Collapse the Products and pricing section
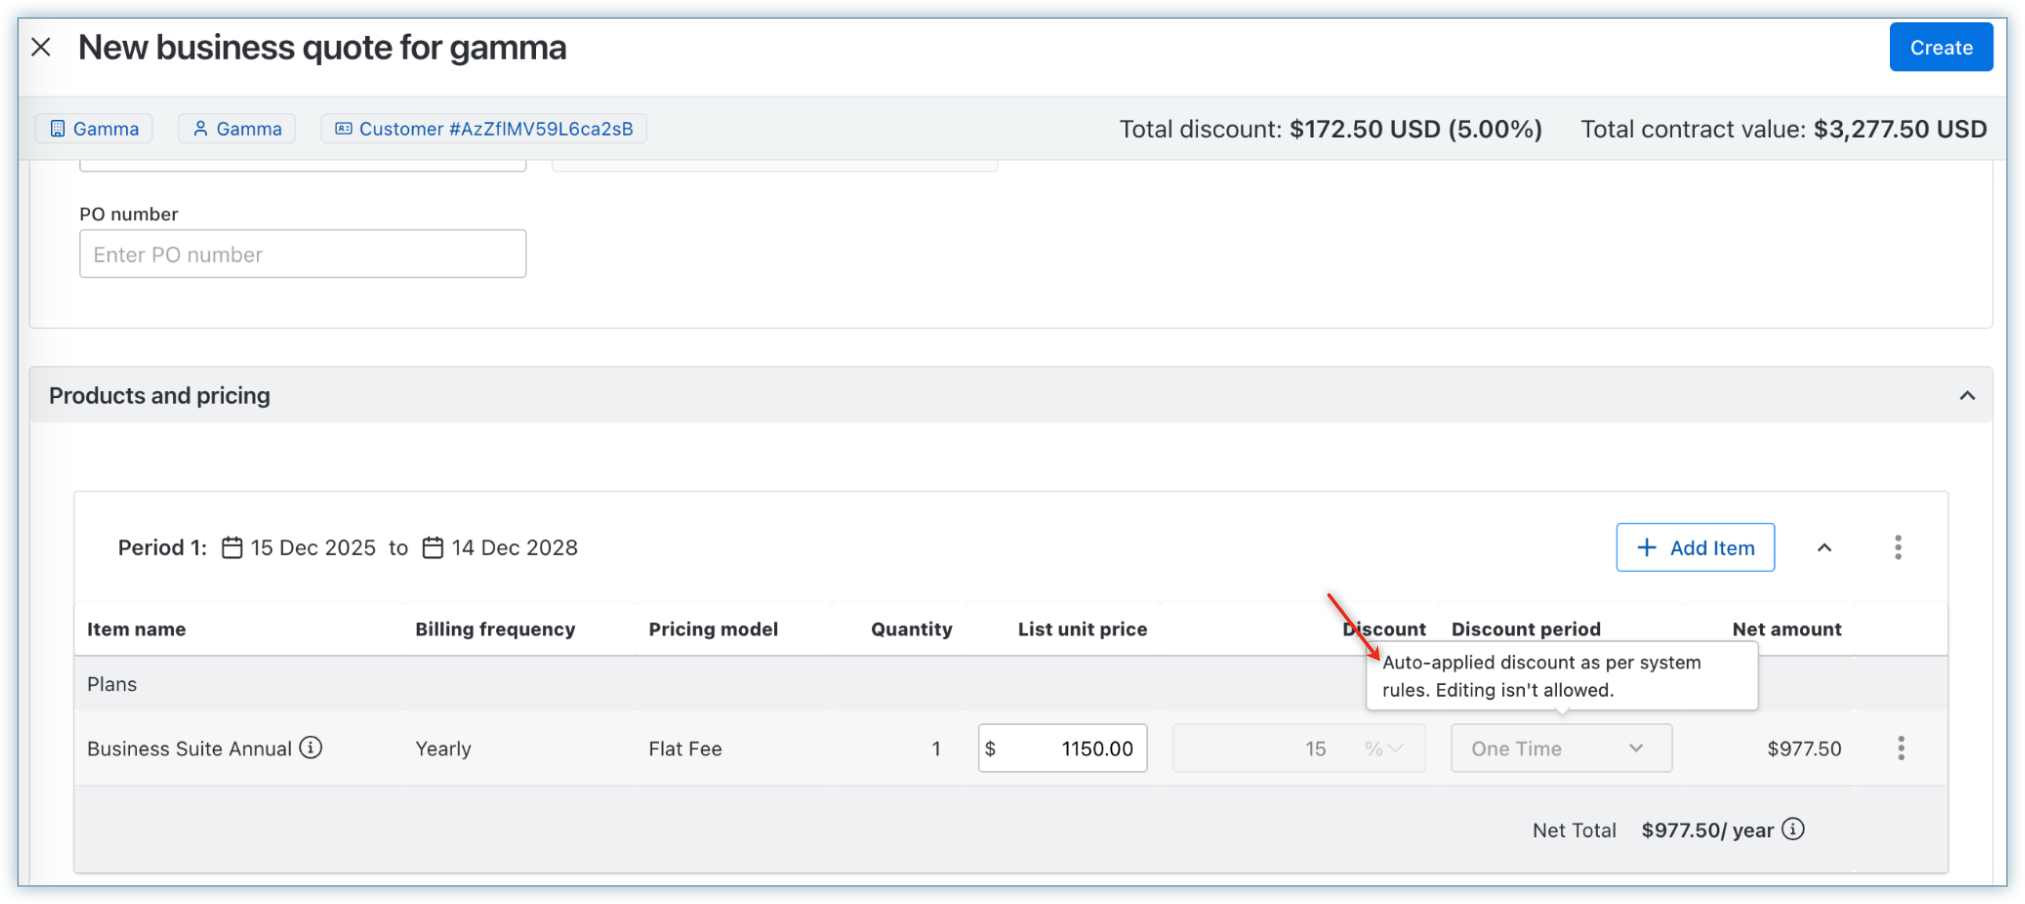The height and width of the screenshot is (904, 2025). pyautogui.click(x=1966, y=396)
